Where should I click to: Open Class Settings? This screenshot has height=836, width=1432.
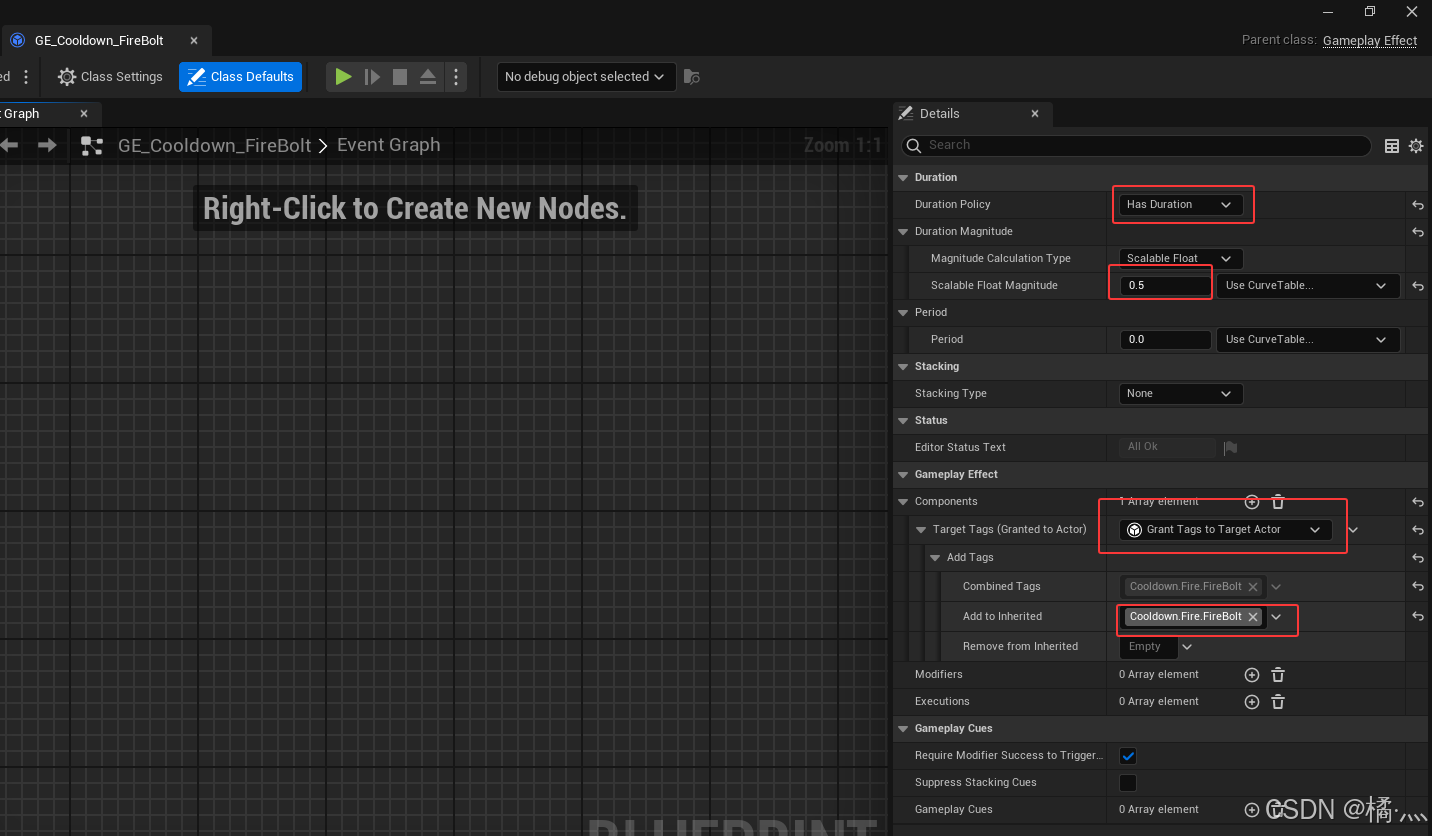click(110, 77)
